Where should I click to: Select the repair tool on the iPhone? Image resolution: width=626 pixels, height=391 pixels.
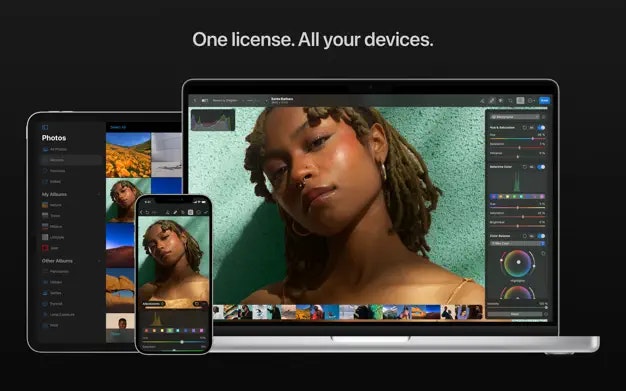tap(175, 212)
